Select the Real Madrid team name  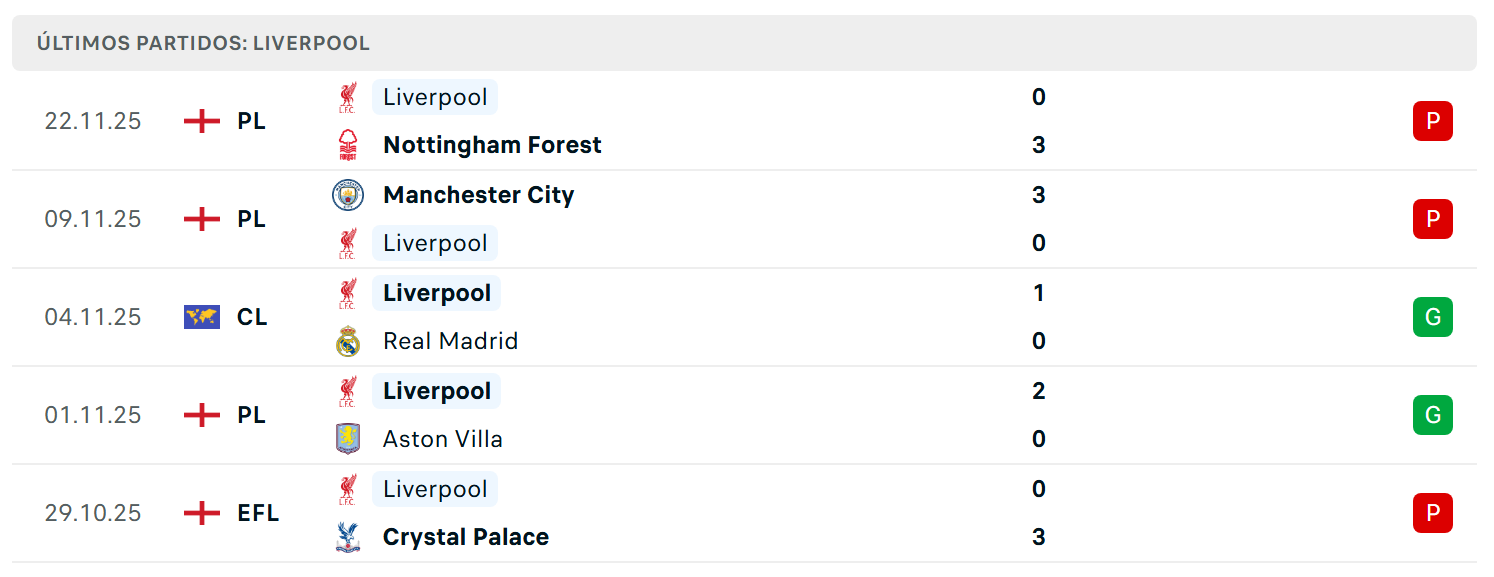pos(450,341)
